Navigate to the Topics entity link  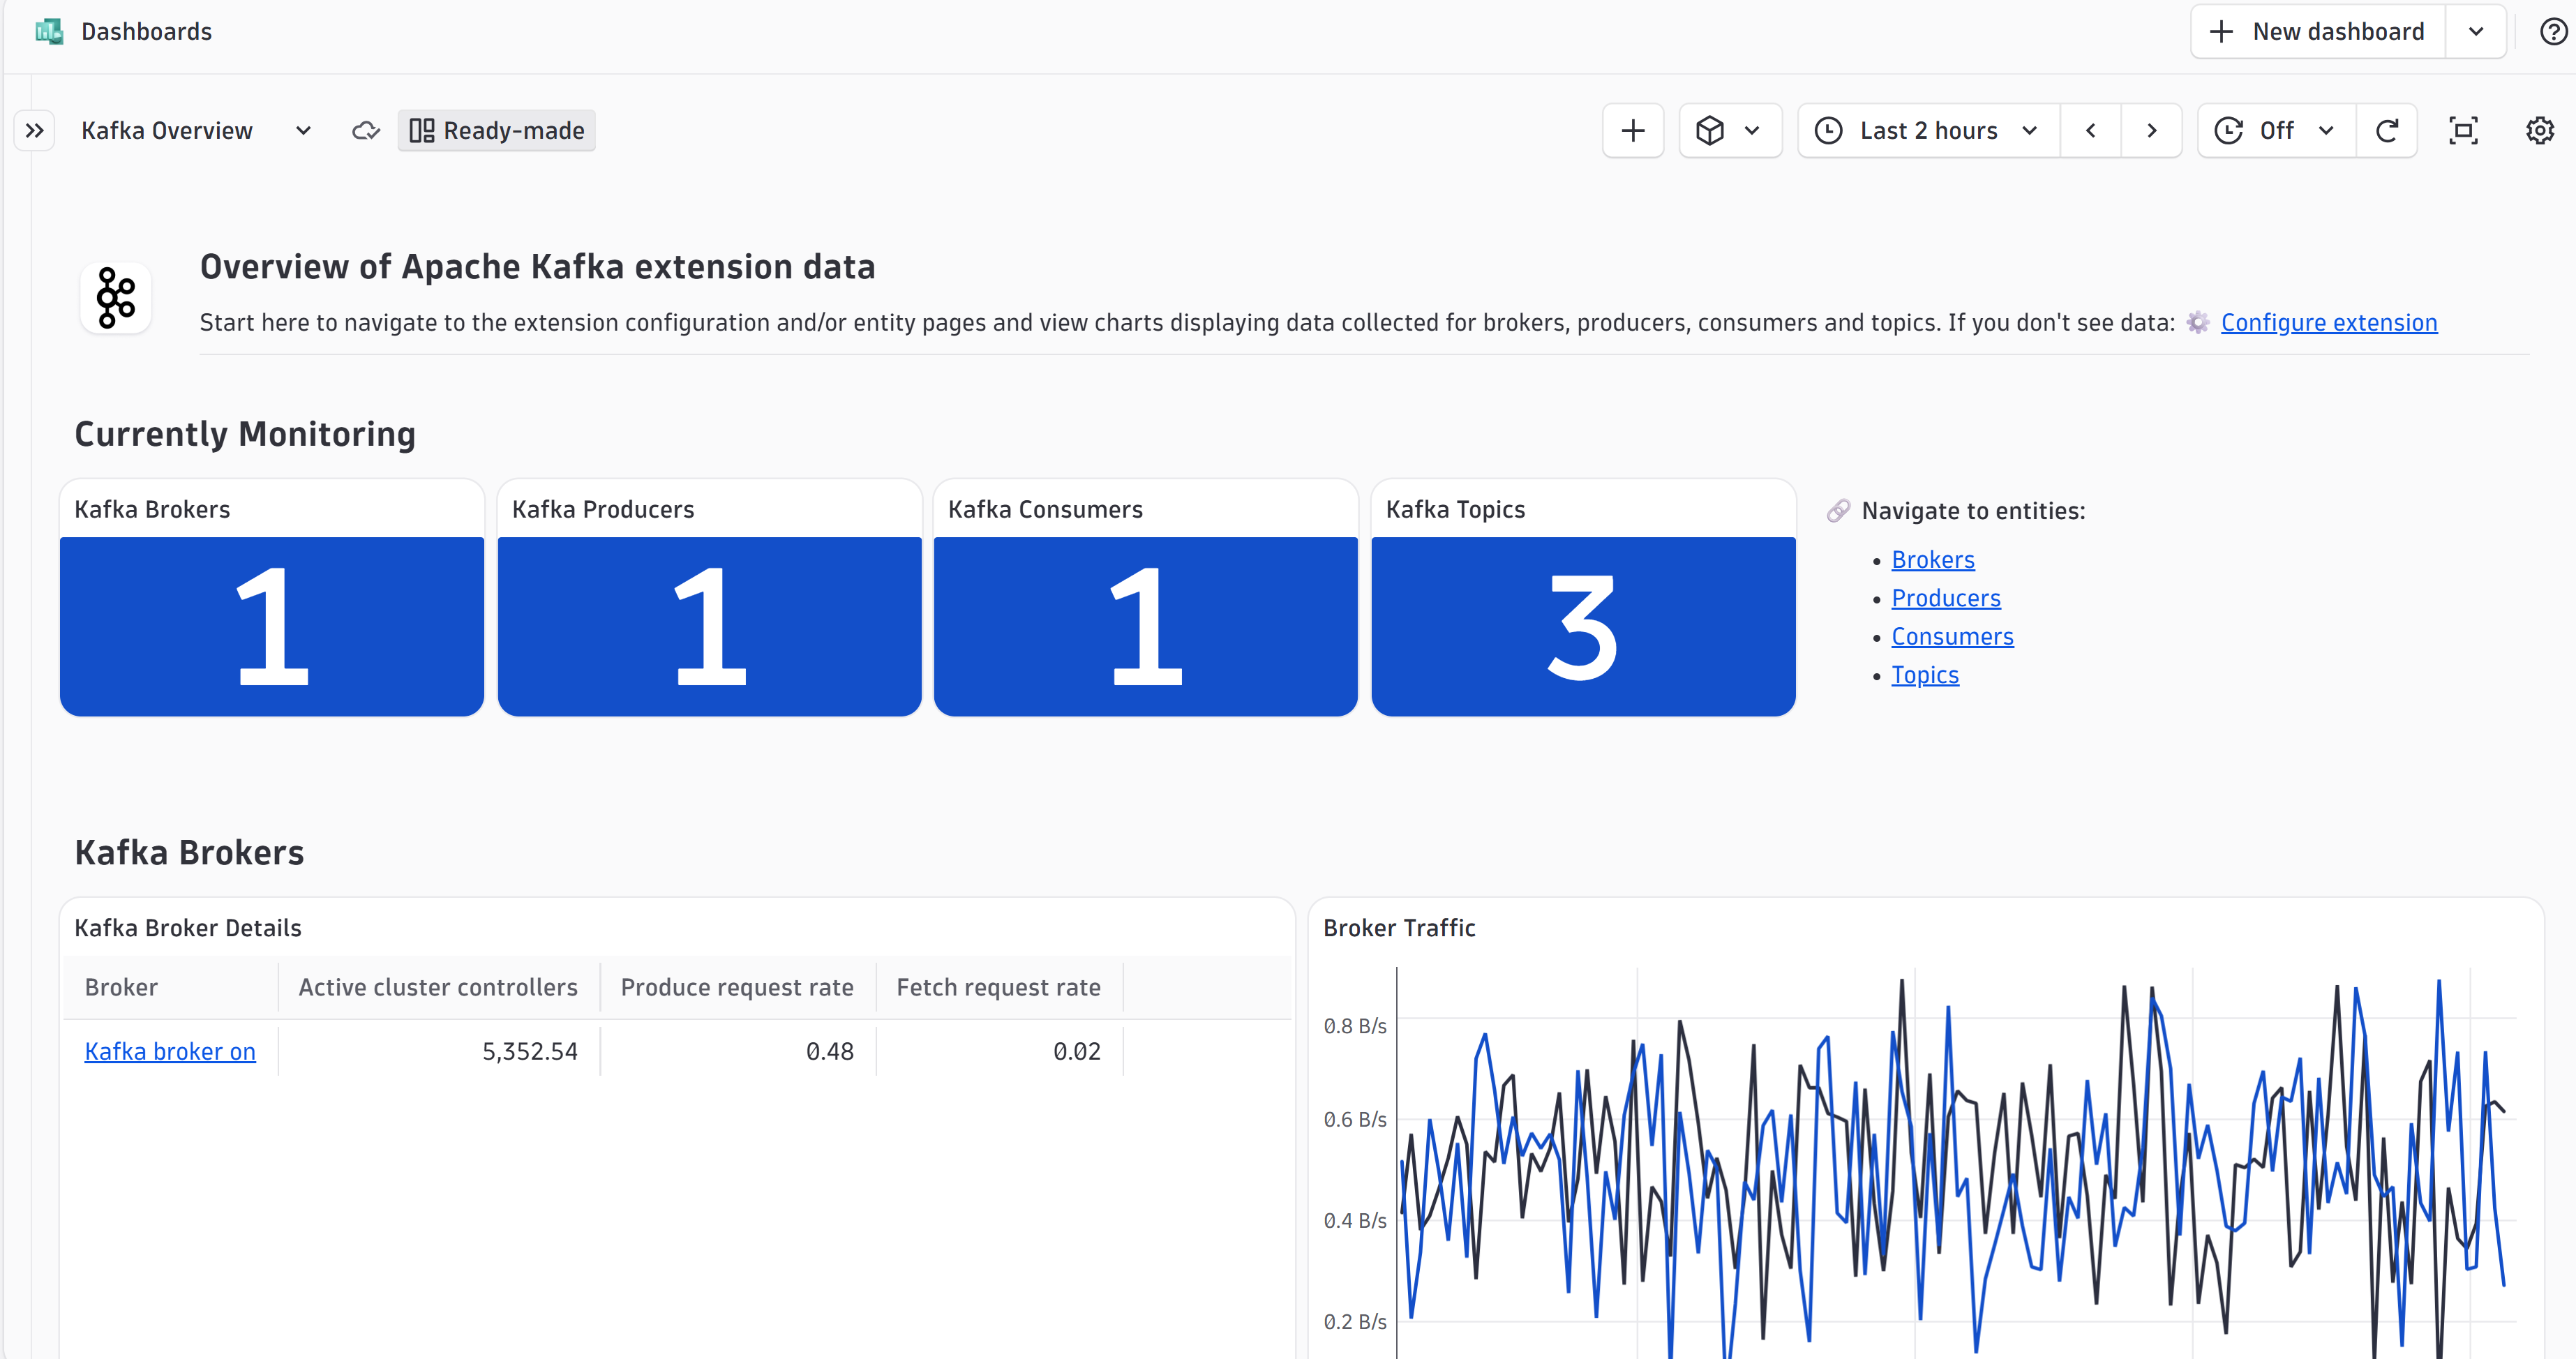pos(1925,675)
